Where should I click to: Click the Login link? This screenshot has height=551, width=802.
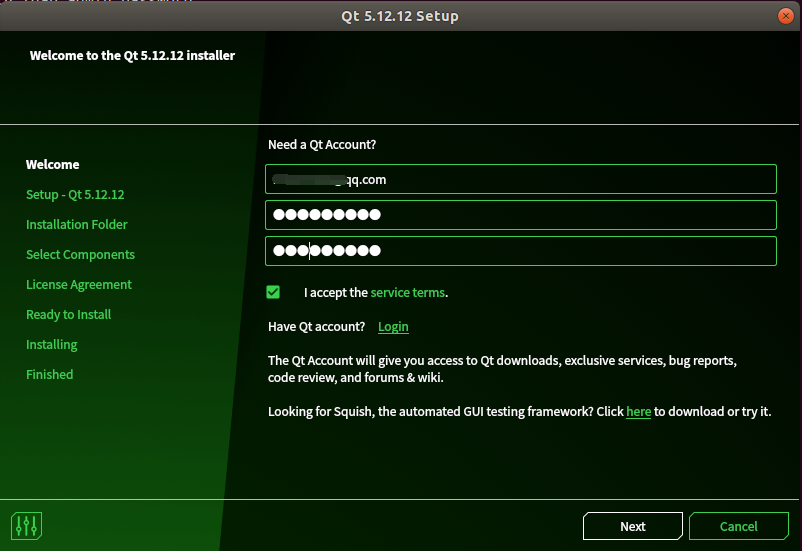(393, 326)
